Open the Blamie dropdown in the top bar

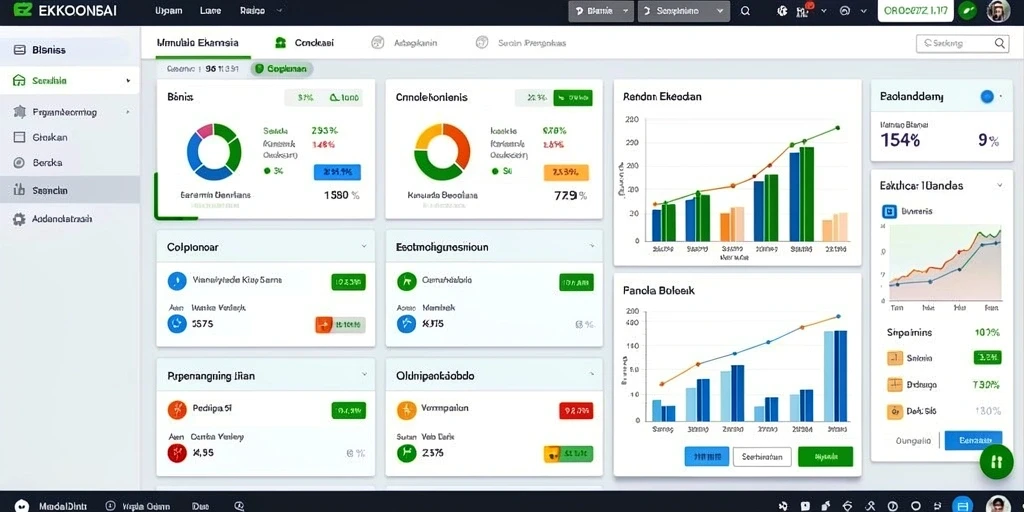[x=601, y=11]
